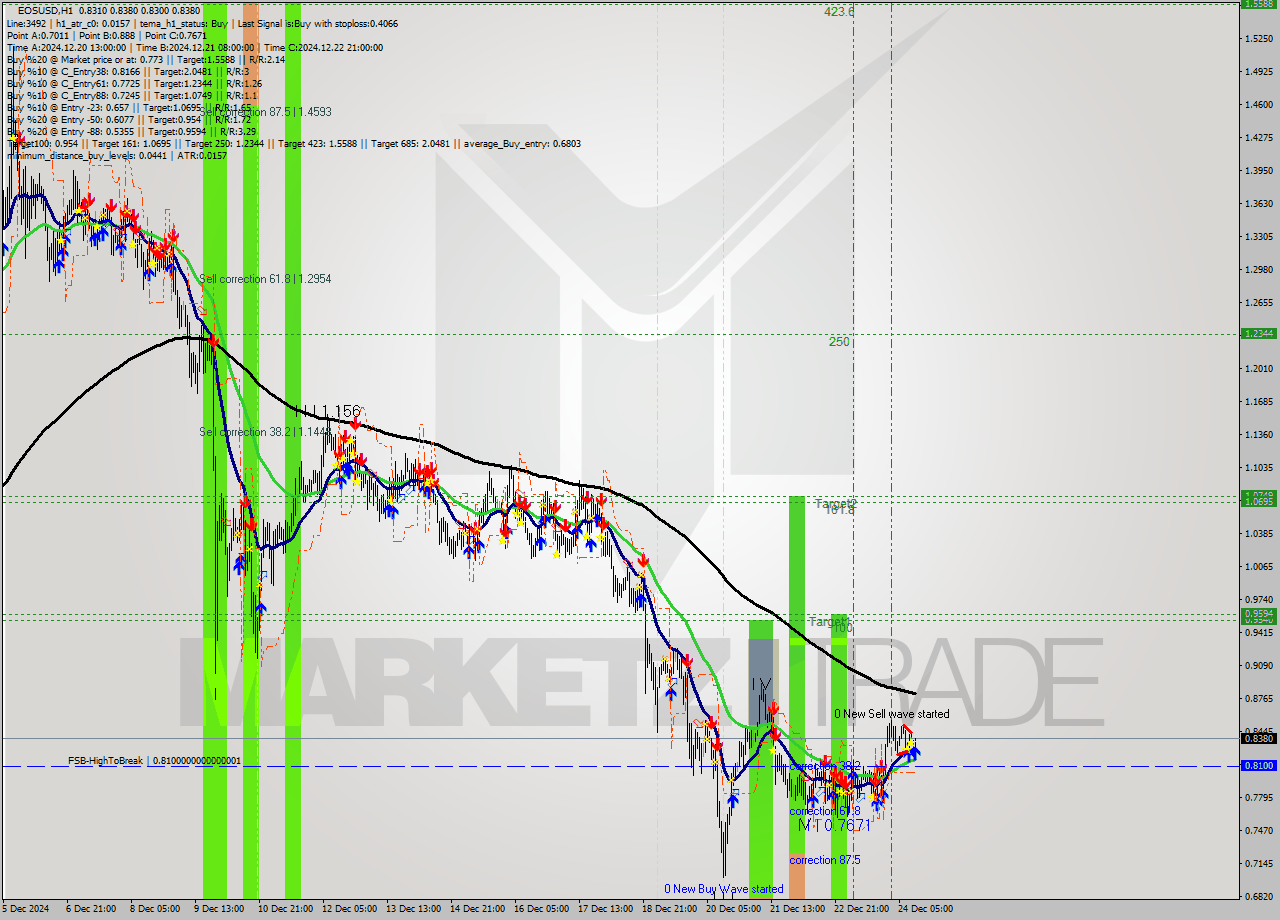Select the '1.156' swing high label
Image resolution: width=1280 pixels, height=920 pixels.
pos(339,411)
